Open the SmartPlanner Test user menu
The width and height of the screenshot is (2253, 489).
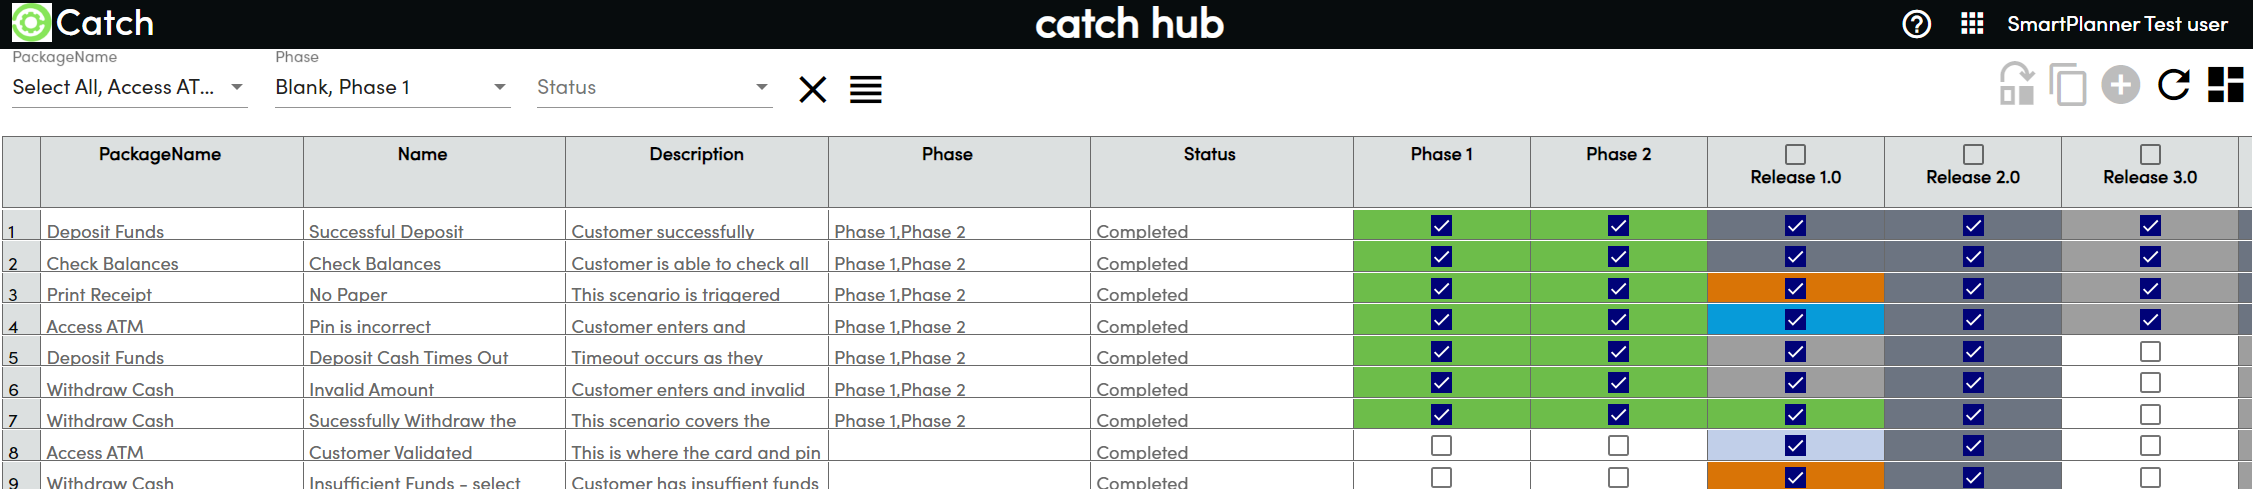coord(2117,24)
